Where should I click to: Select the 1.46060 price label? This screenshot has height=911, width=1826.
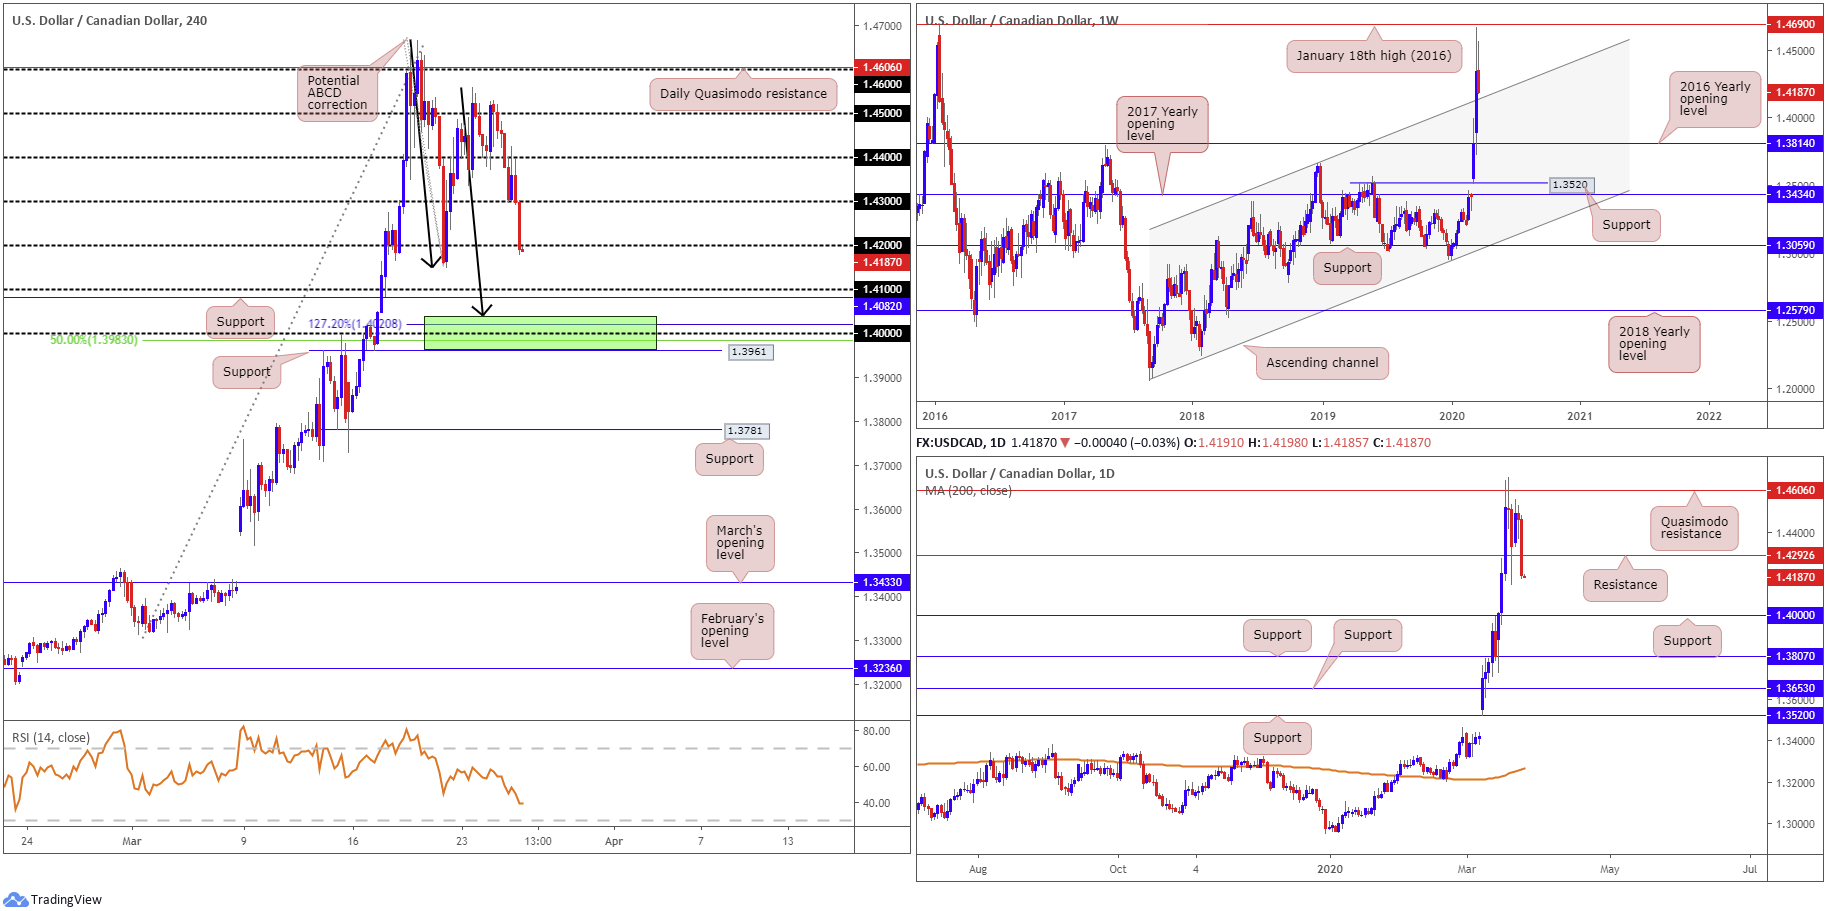point(882,67)
